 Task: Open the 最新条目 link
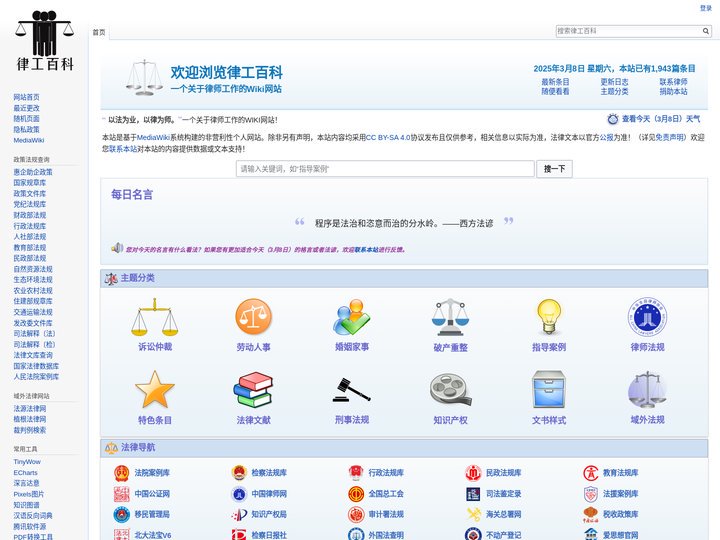(555, 82)
